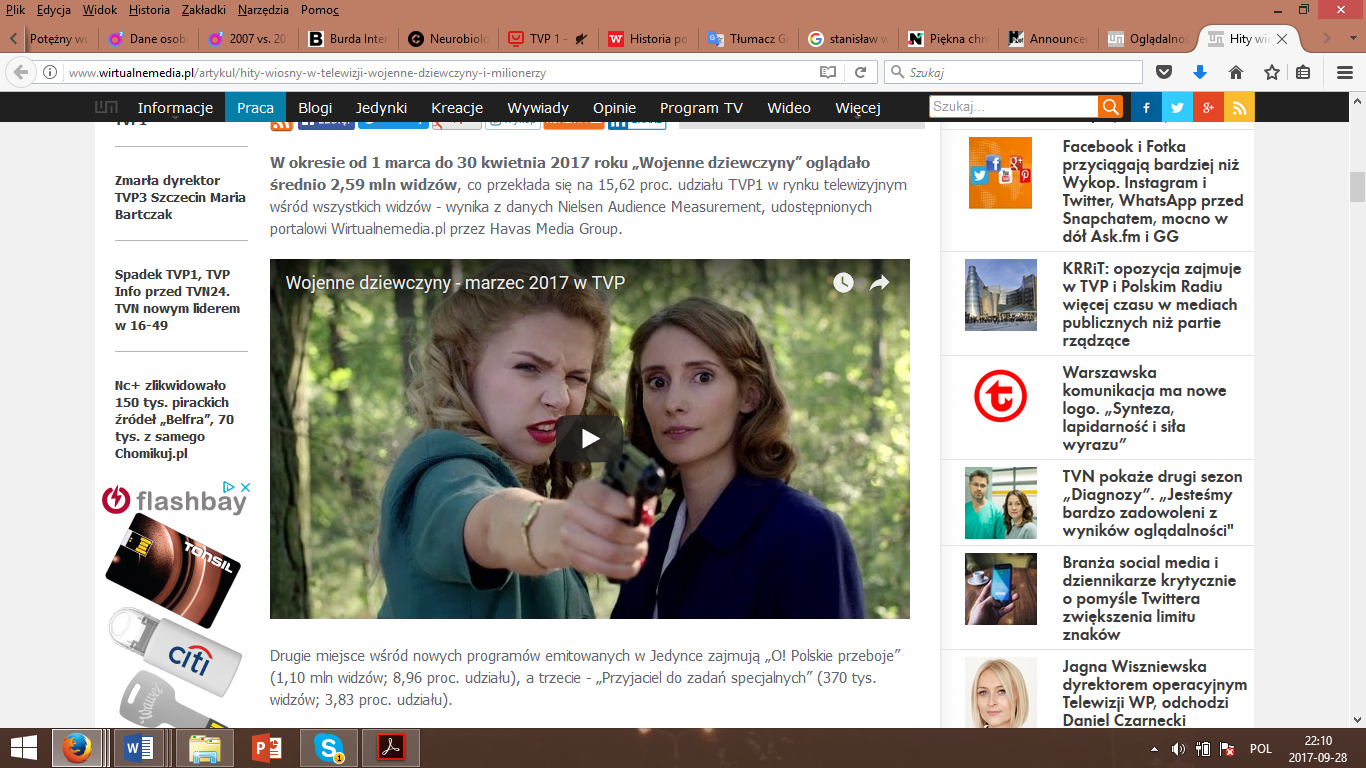Read article Zmarła dyrektor TVP3 Szczecin
The height and width of the screenshot is (768, 1366).
click(180, 198)
